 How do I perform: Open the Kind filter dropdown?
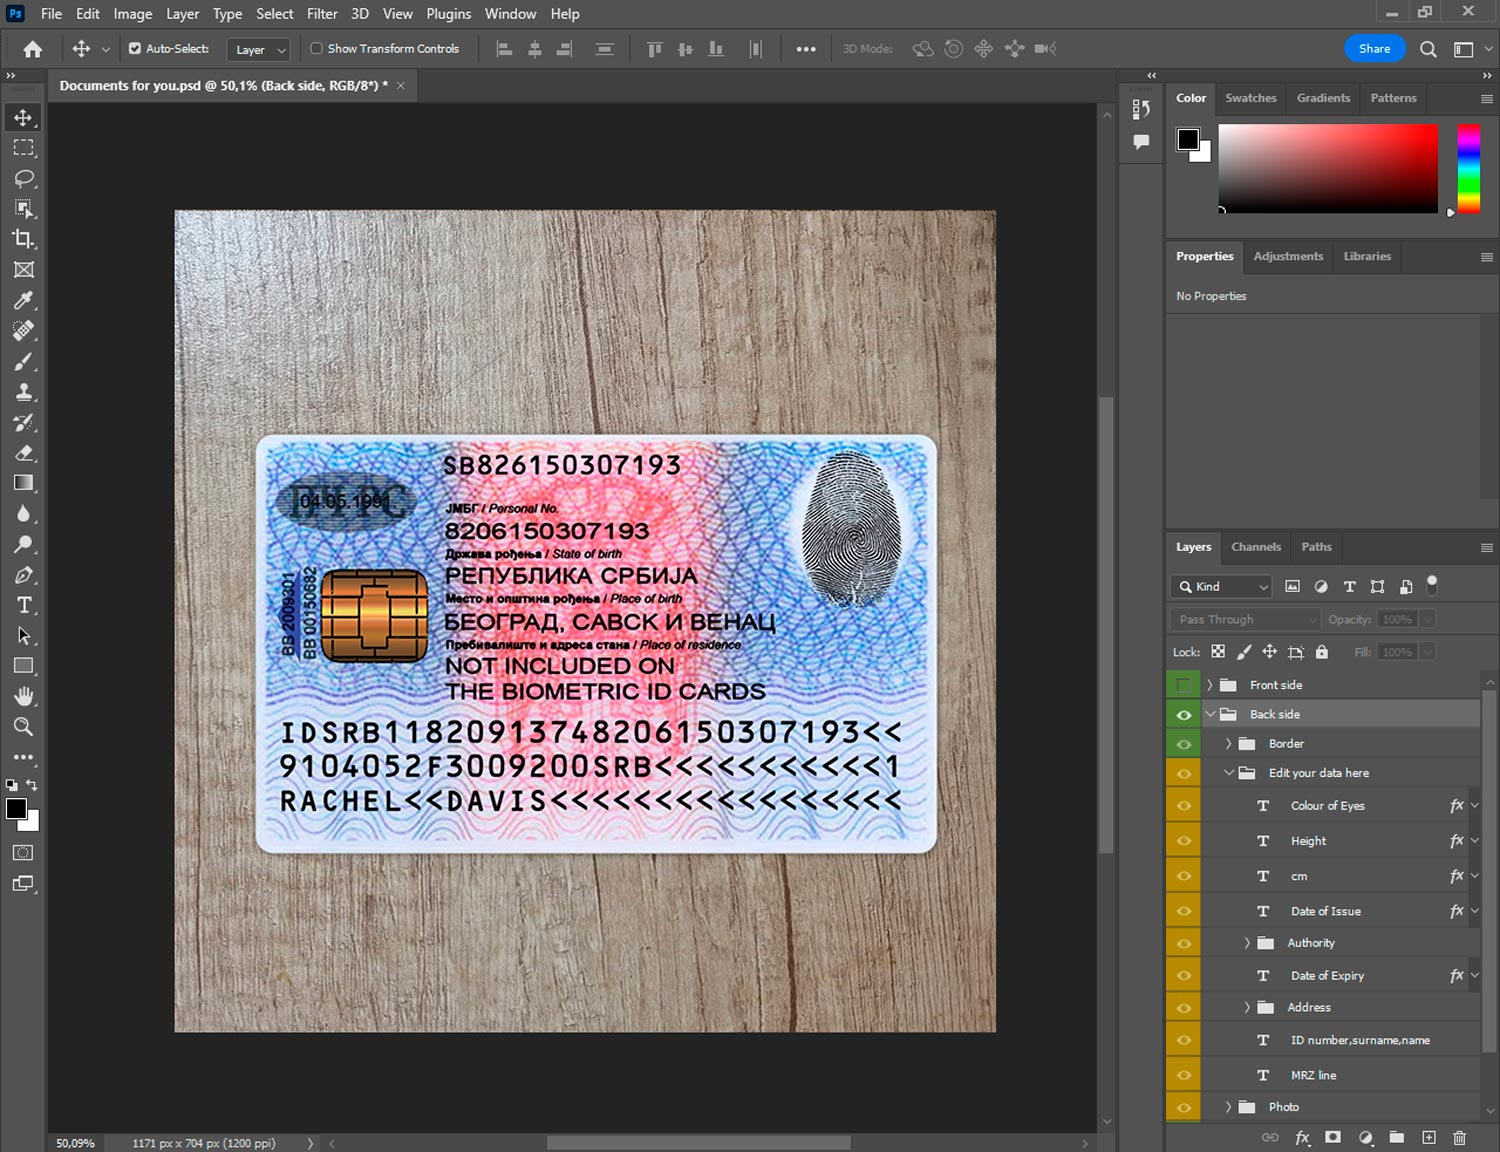click(x=1222, y=587)
